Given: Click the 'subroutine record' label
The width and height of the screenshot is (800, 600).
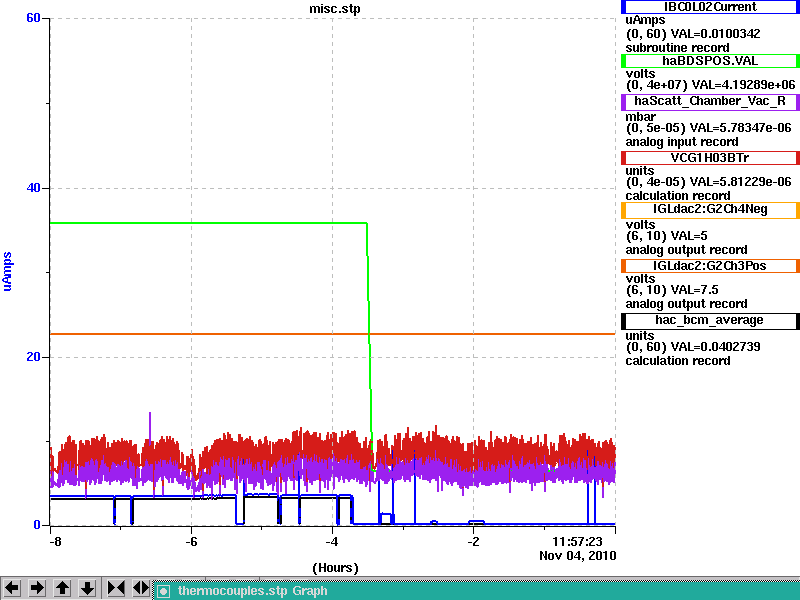Looking at the screenshot, I should [x=678, y=48].
